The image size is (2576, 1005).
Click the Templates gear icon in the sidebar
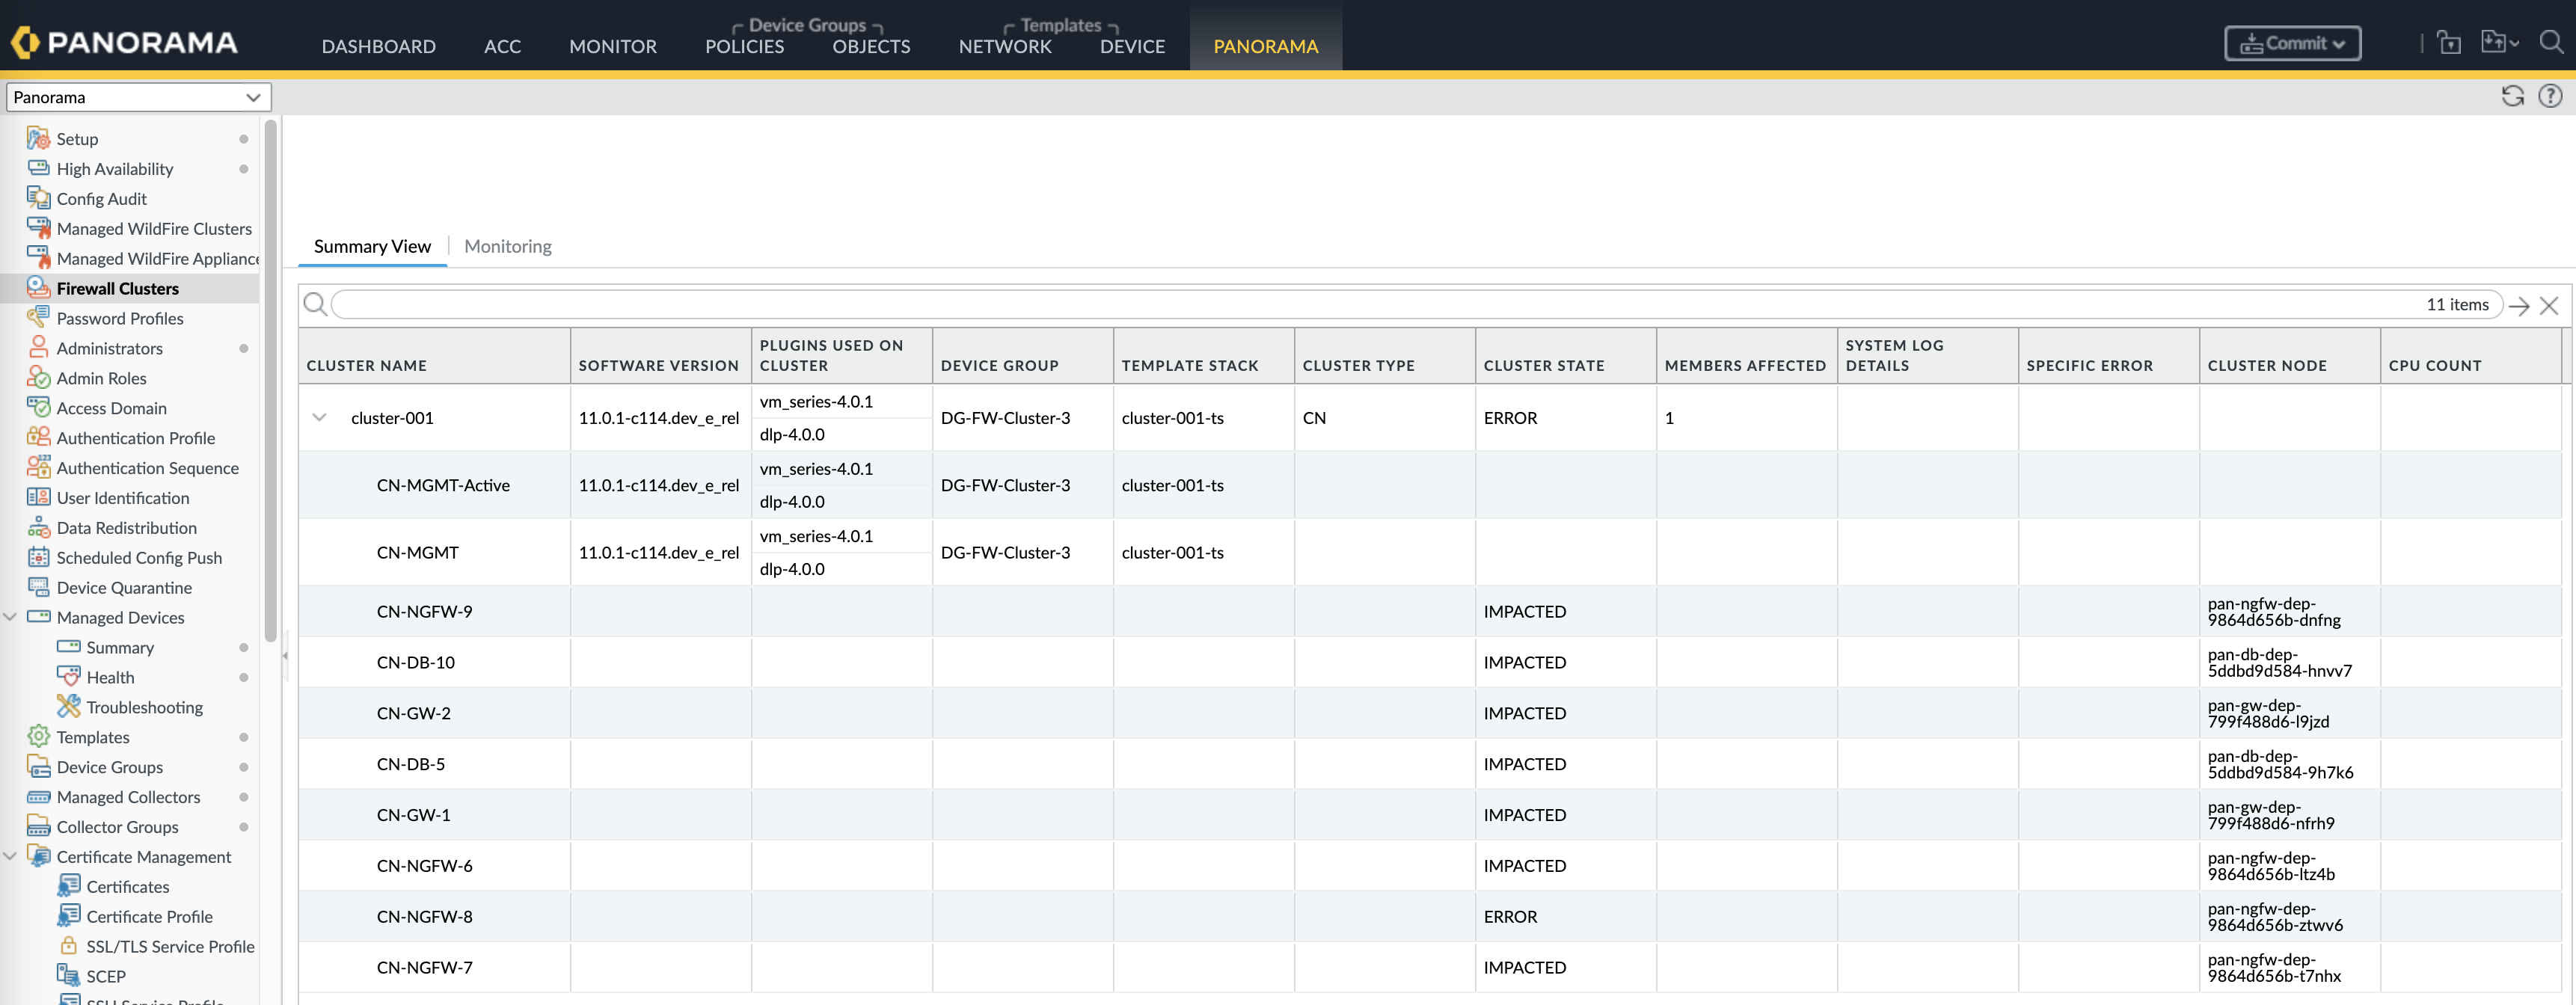(38, 737)
